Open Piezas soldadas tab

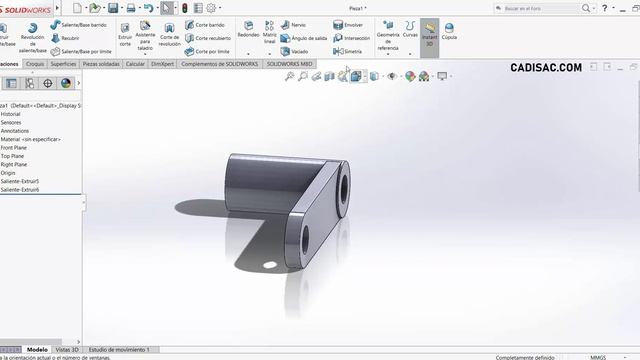coord(101,64)
